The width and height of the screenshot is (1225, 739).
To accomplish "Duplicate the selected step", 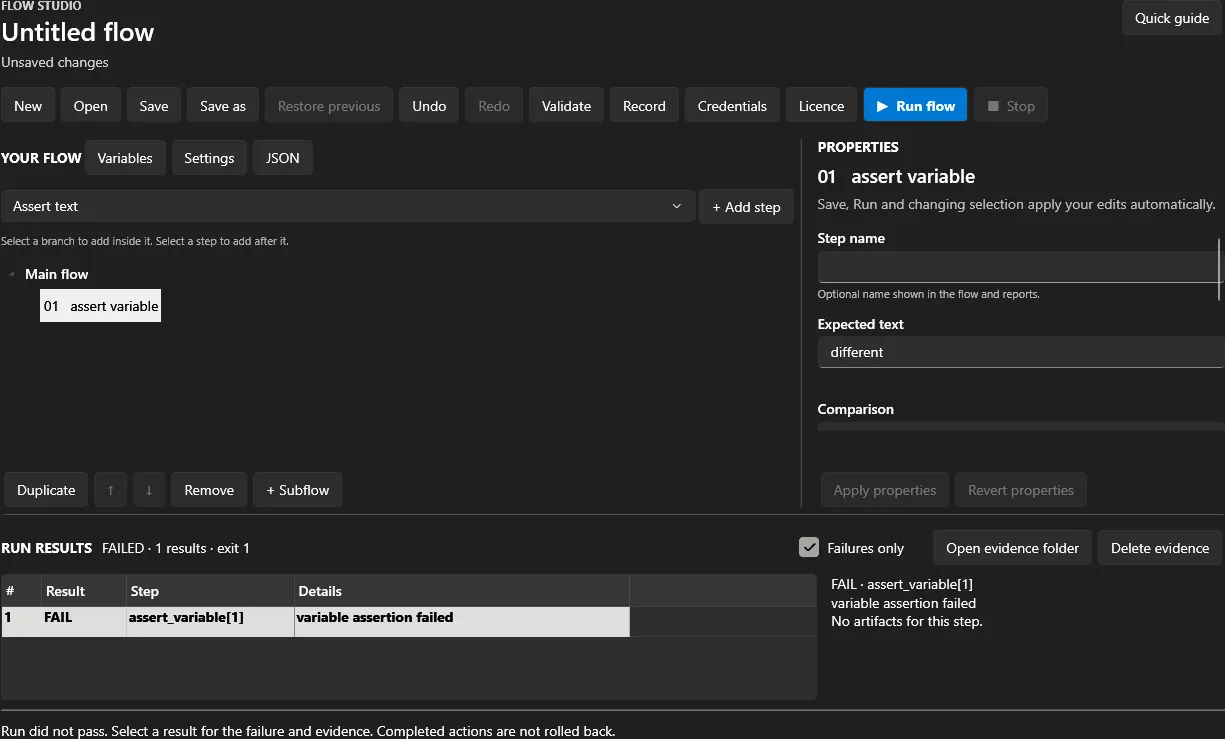I will click(x=46, y=490).
